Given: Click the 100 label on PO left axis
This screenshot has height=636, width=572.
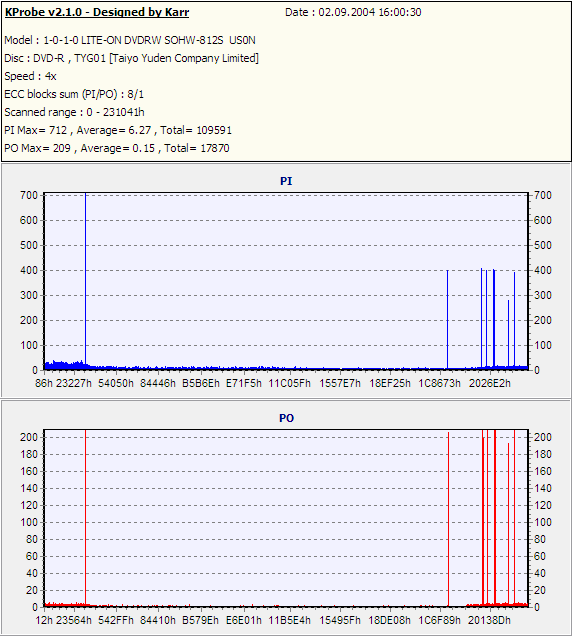Looking at the screenshot, I should [29, 522].
